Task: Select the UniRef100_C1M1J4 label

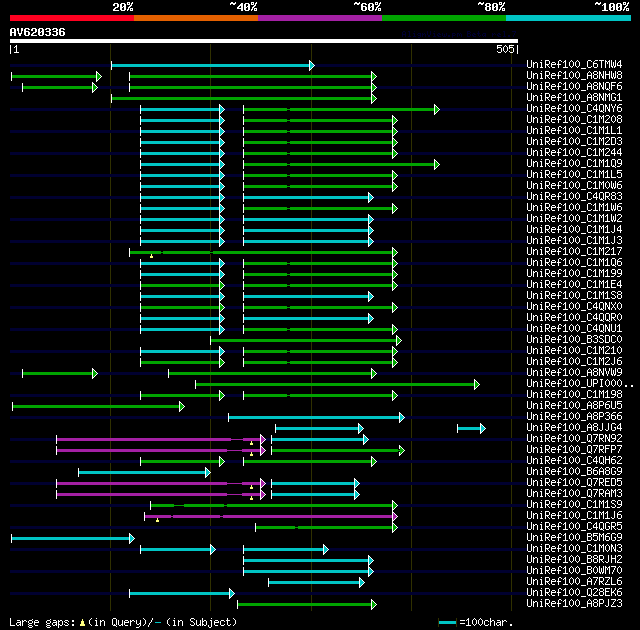Action: click(x=574, y=230)
